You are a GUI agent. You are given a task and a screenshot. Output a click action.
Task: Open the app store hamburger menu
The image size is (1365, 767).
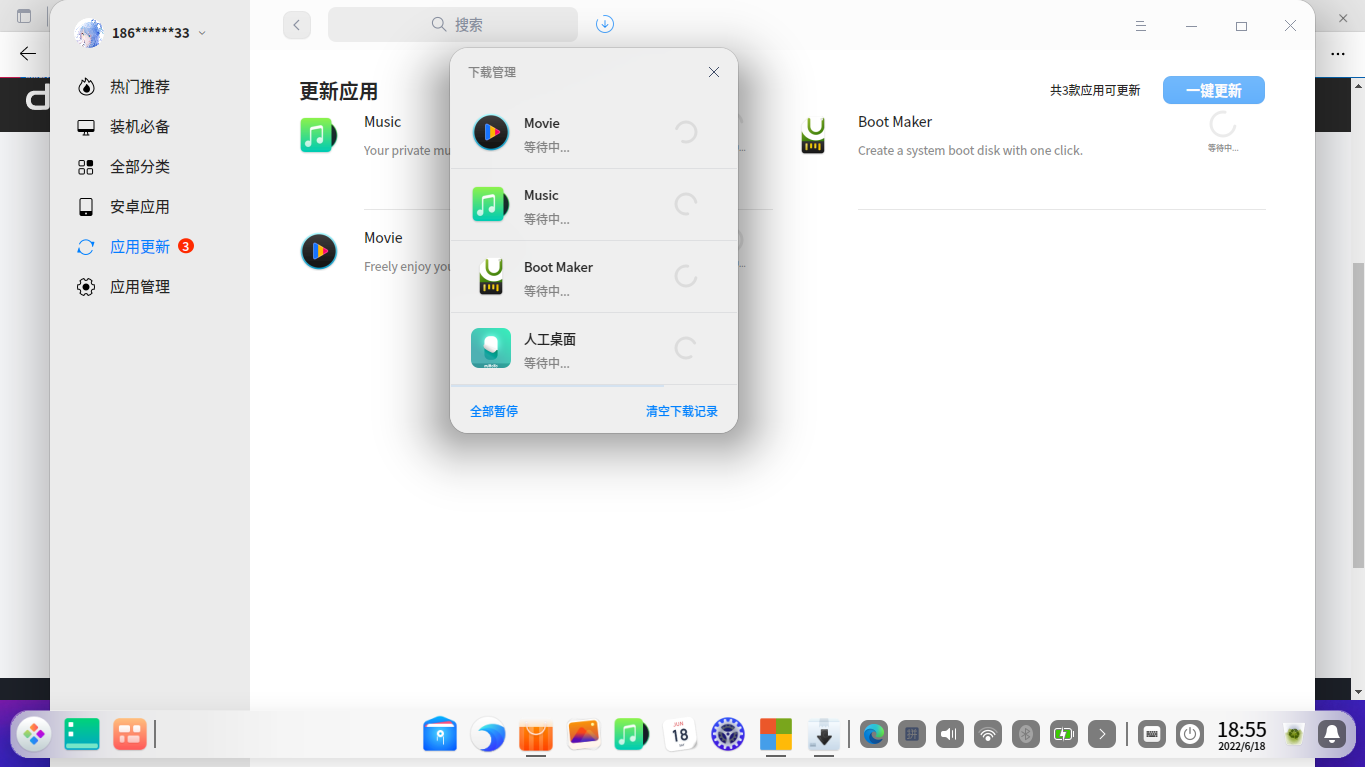1141,26
